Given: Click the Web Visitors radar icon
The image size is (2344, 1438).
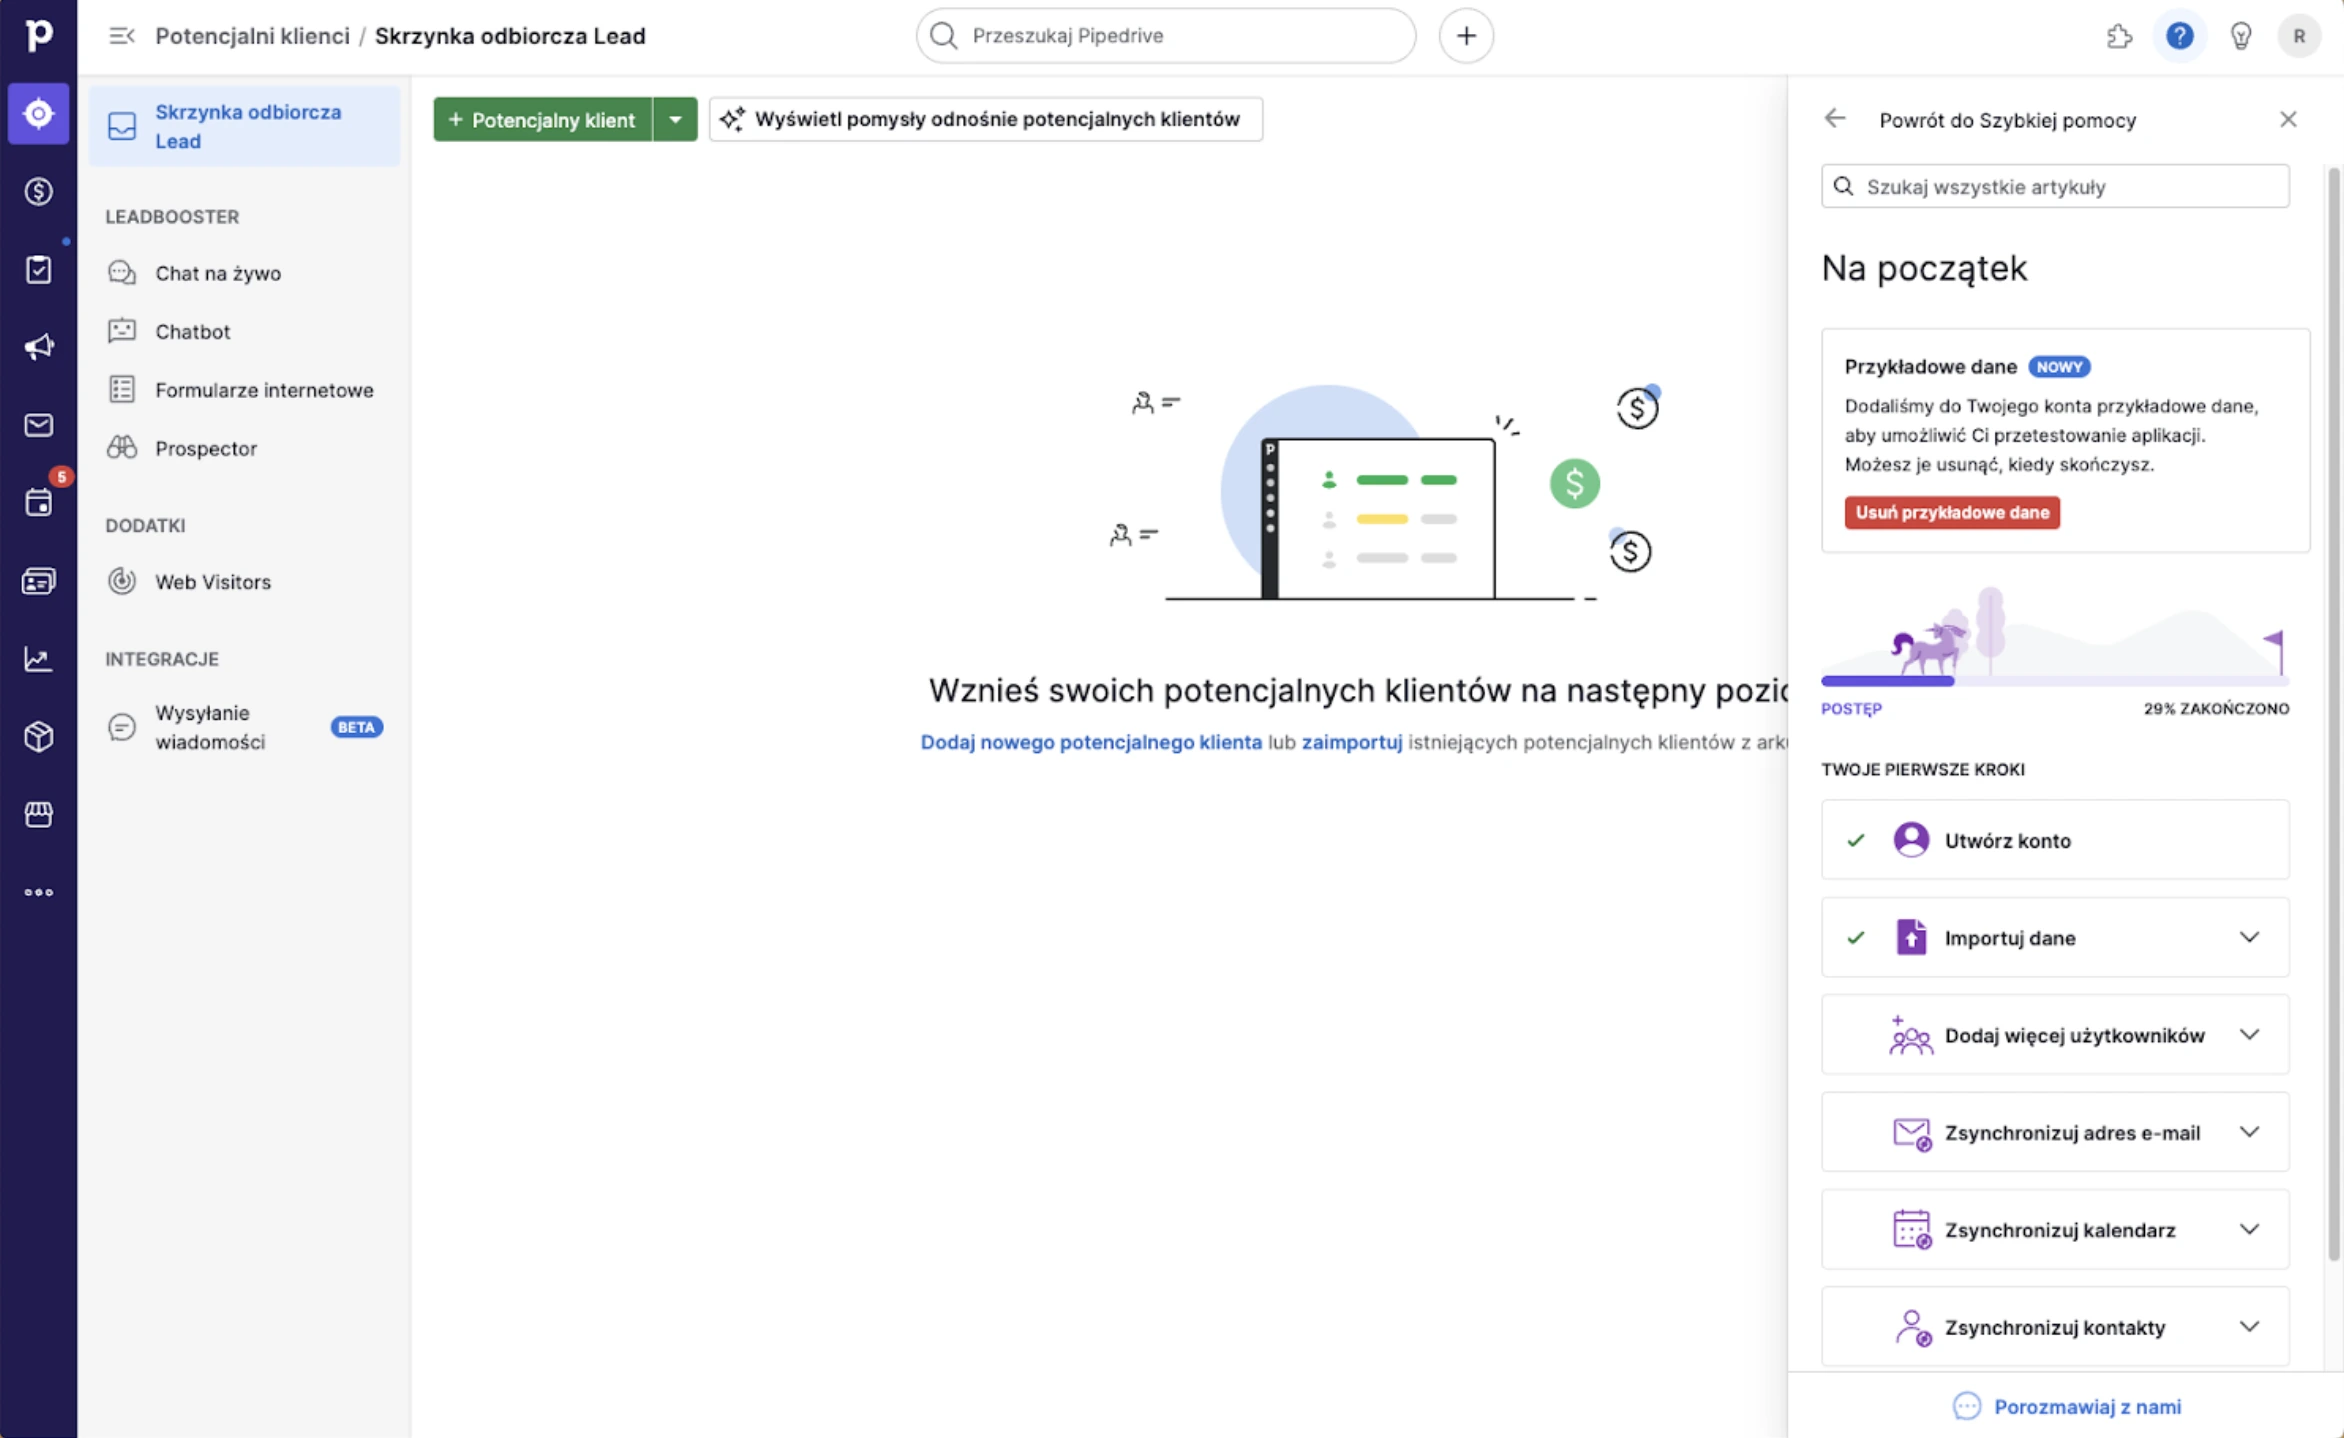Looking at the screenshot, I should point(122,581).
